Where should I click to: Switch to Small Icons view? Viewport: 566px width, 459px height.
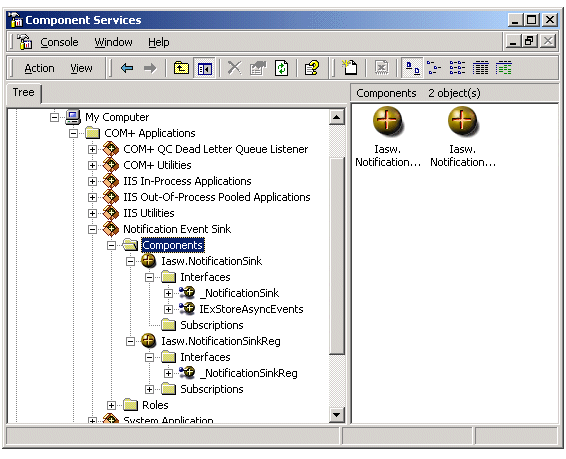pos(434,68)
